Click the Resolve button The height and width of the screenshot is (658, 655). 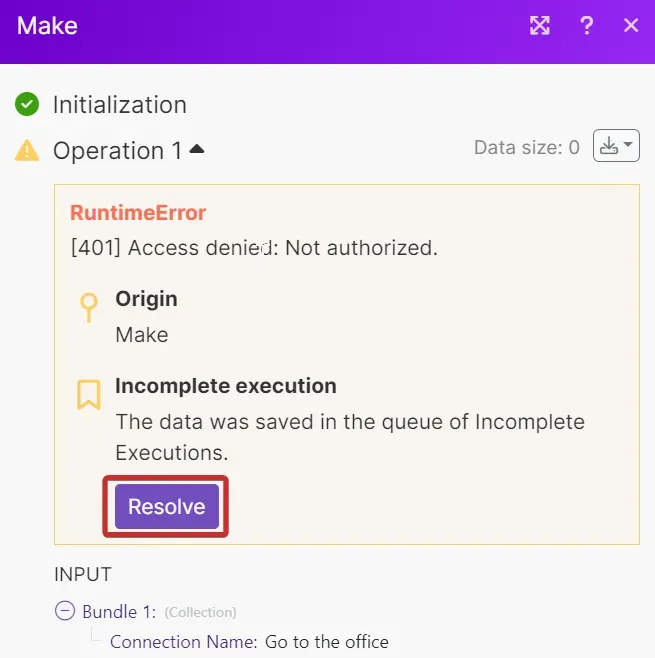167,507
